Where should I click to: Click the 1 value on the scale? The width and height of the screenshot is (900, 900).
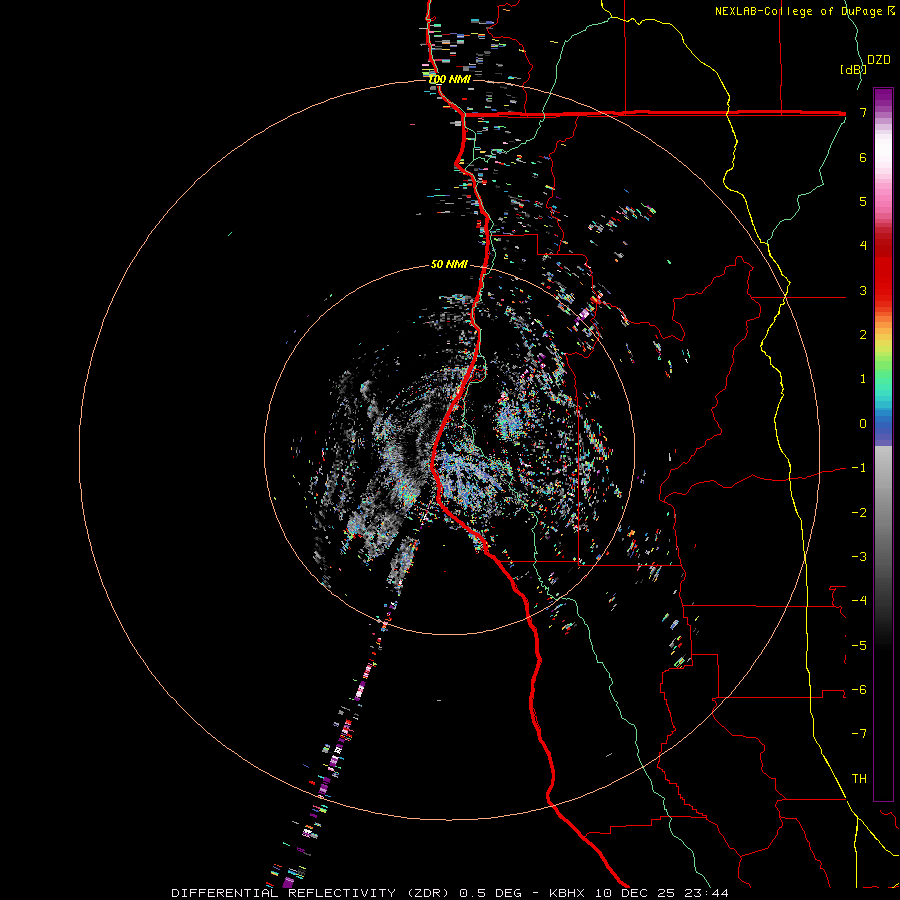(863, 379)
